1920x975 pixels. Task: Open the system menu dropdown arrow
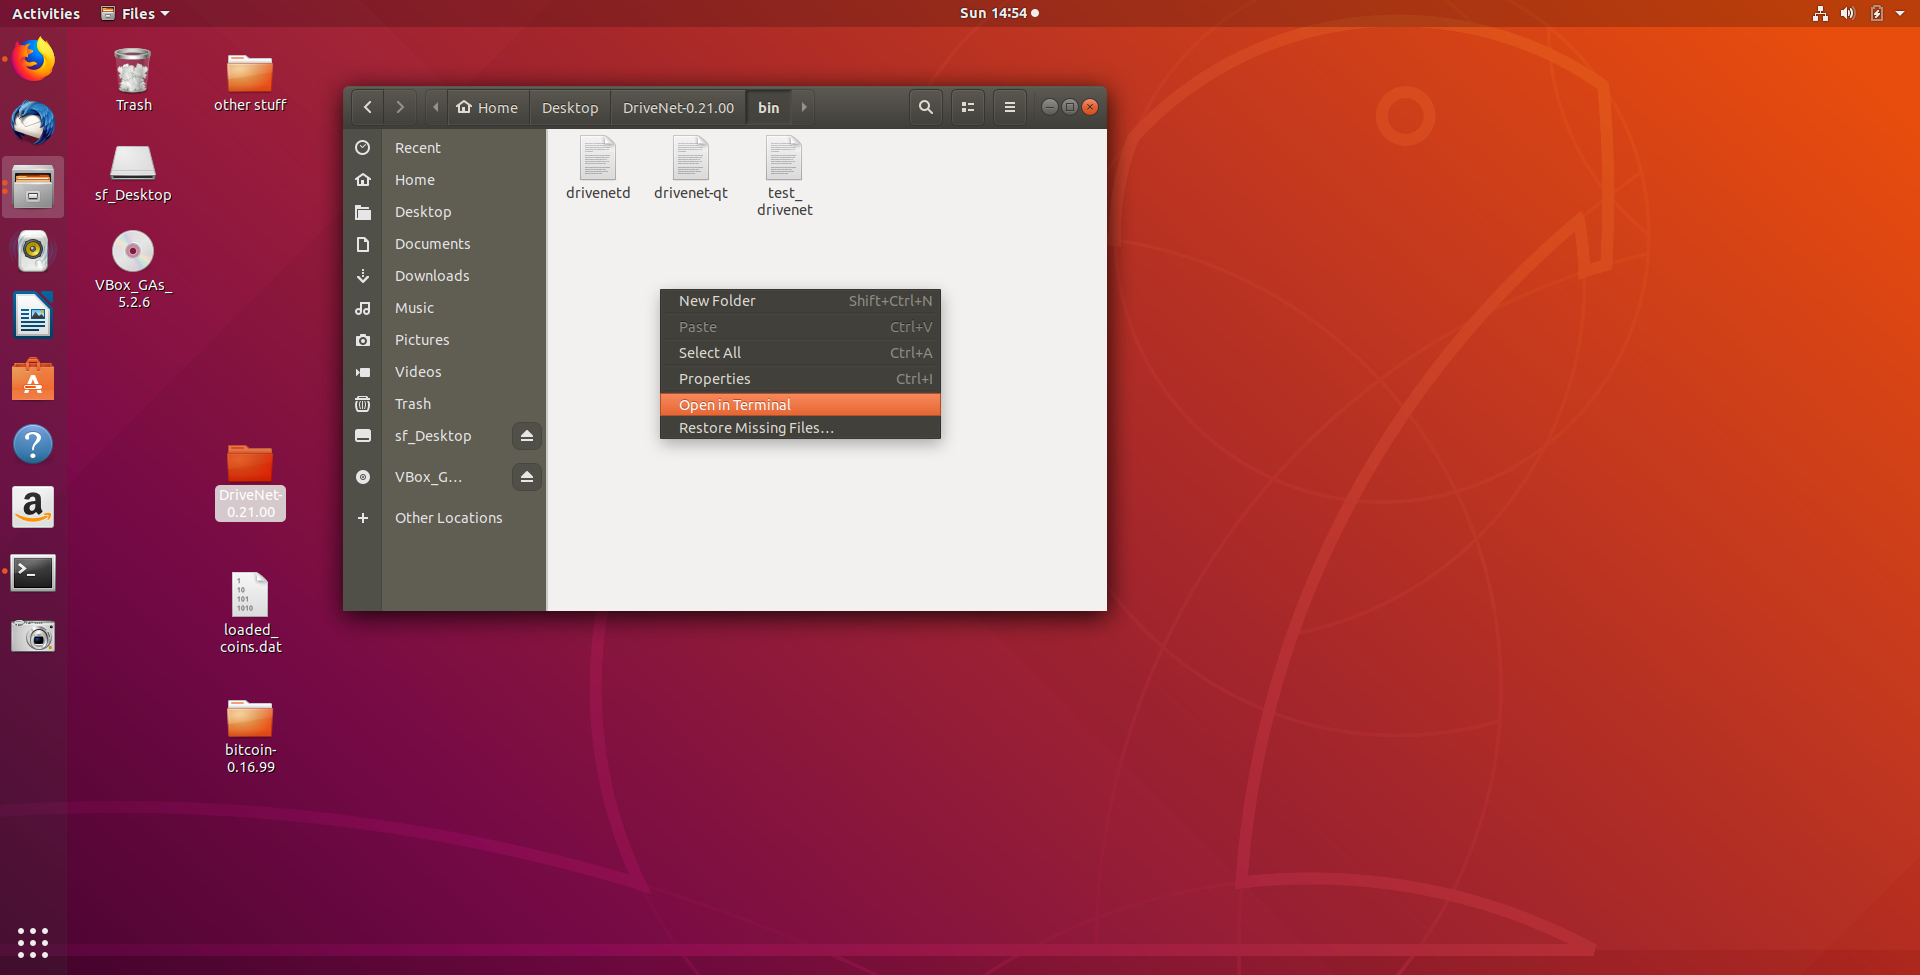pyautogui.click(x=1900, y=13)
